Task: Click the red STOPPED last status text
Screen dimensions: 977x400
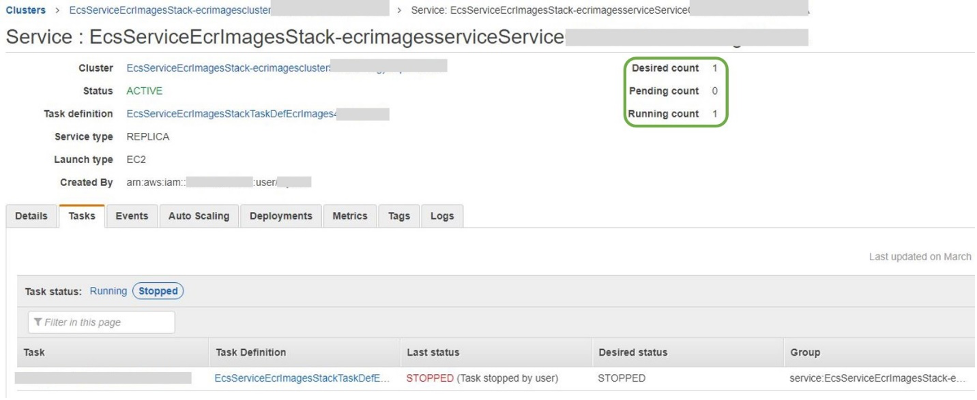Action: pos(430,378)
